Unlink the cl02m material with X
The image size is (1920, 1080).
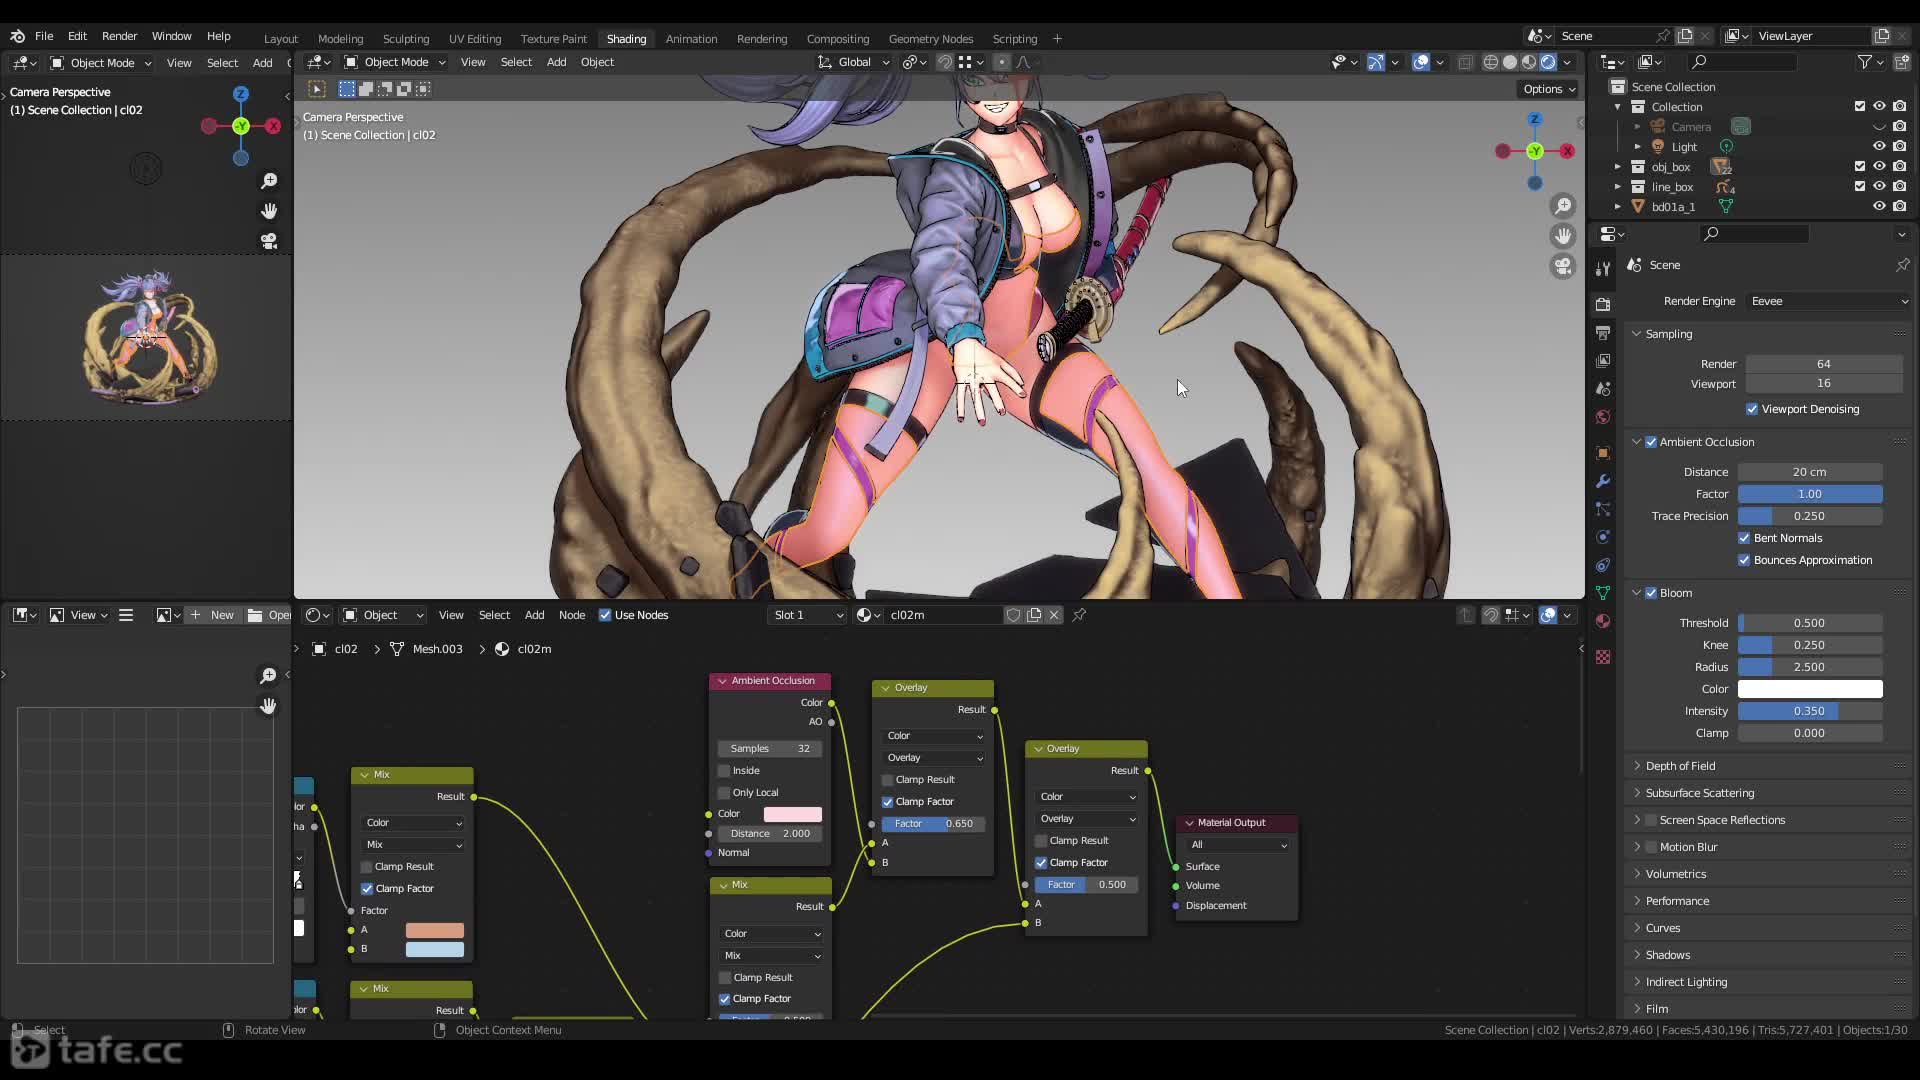(x=1054, y=615)
